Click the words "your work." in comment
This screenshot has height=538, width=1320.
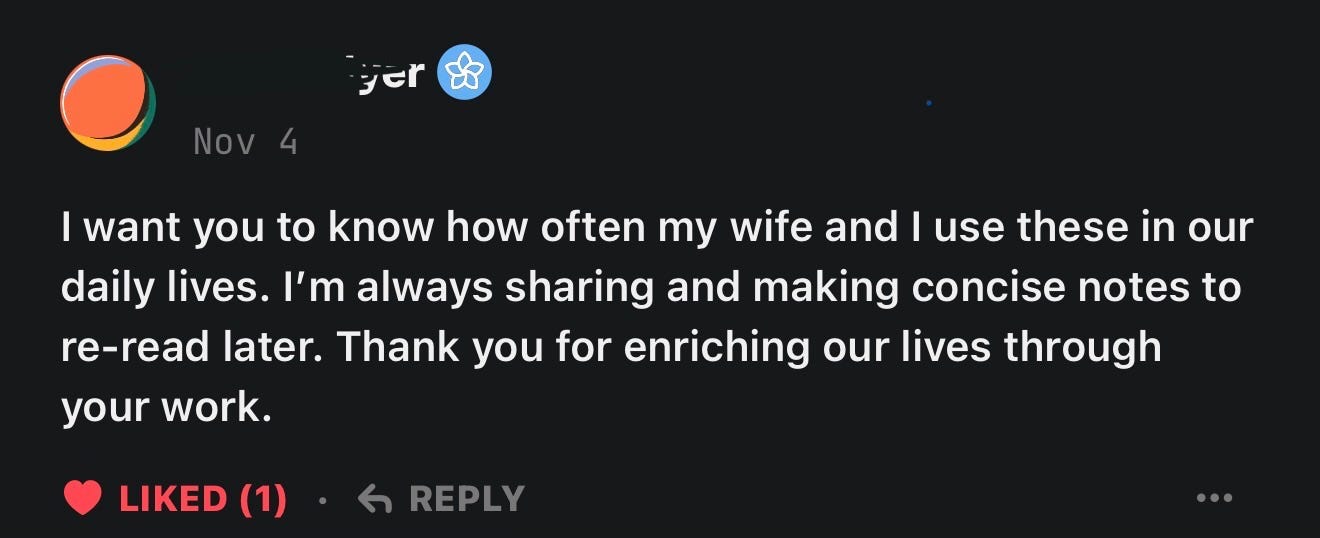[166, 408]
